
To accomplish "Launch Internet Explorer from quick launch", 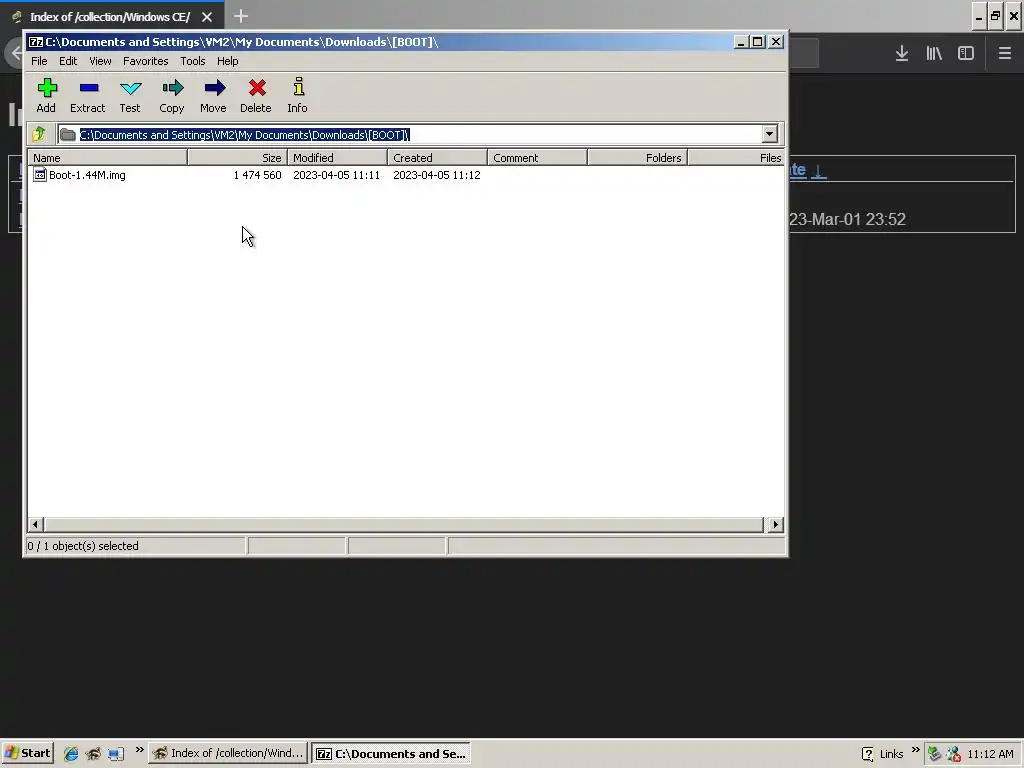I will (71, 754).
